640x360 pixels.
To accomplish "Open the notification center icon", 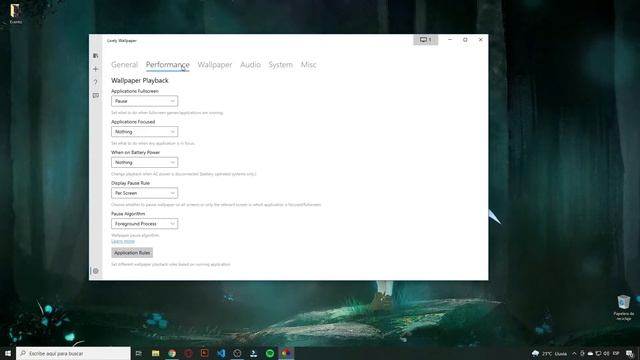I will (630, 353).
